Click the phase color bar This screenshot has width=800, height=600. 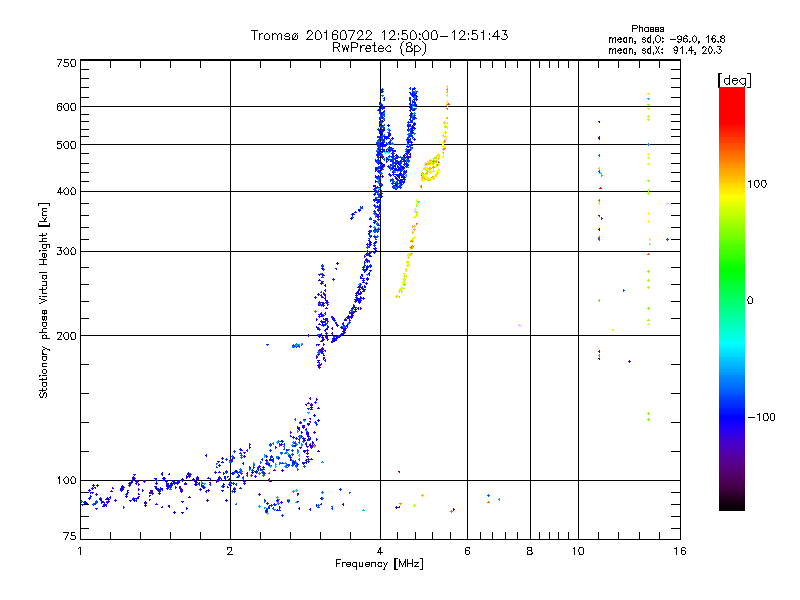coord(732,298)
